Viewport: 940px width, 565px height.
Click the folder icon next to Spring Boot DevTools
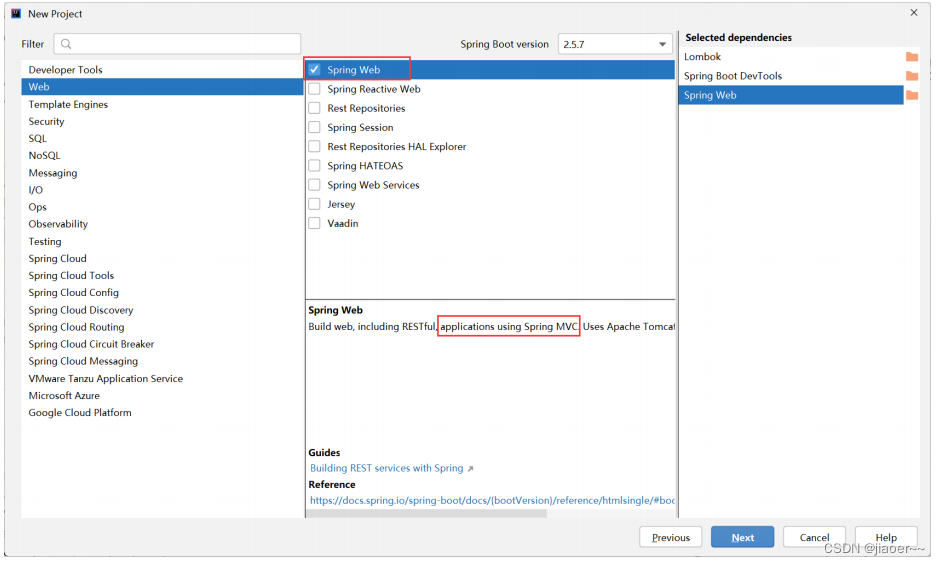click(x=912, y=76)
